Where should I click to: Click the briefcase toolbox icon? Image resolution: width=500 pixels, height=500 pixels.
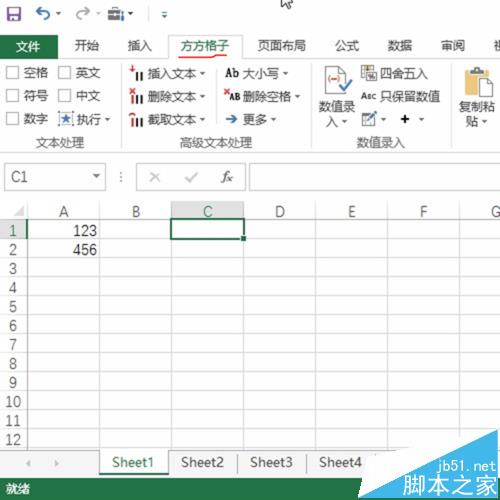(116, 14)
